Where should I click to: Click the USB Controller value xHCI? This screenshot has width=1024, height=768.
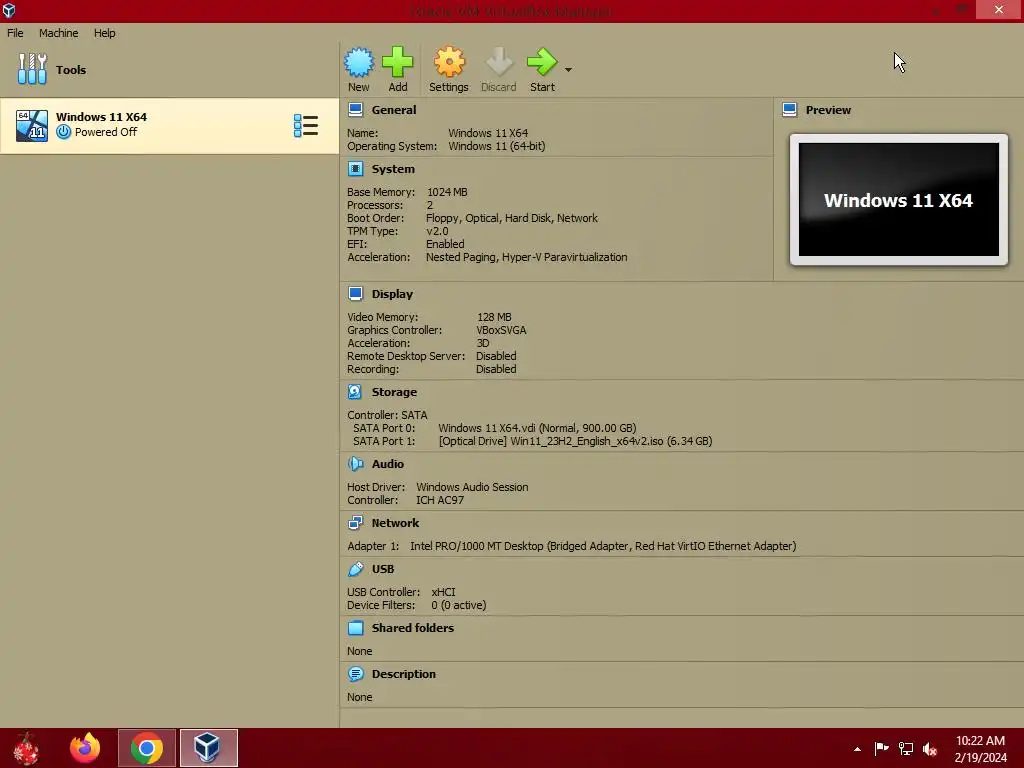[x=443, y=592]
